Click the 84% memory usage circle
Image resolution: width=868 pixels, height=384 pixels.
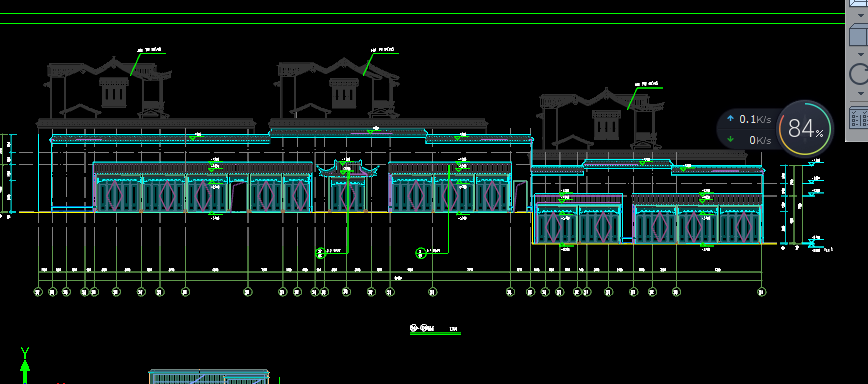[805, 128]
